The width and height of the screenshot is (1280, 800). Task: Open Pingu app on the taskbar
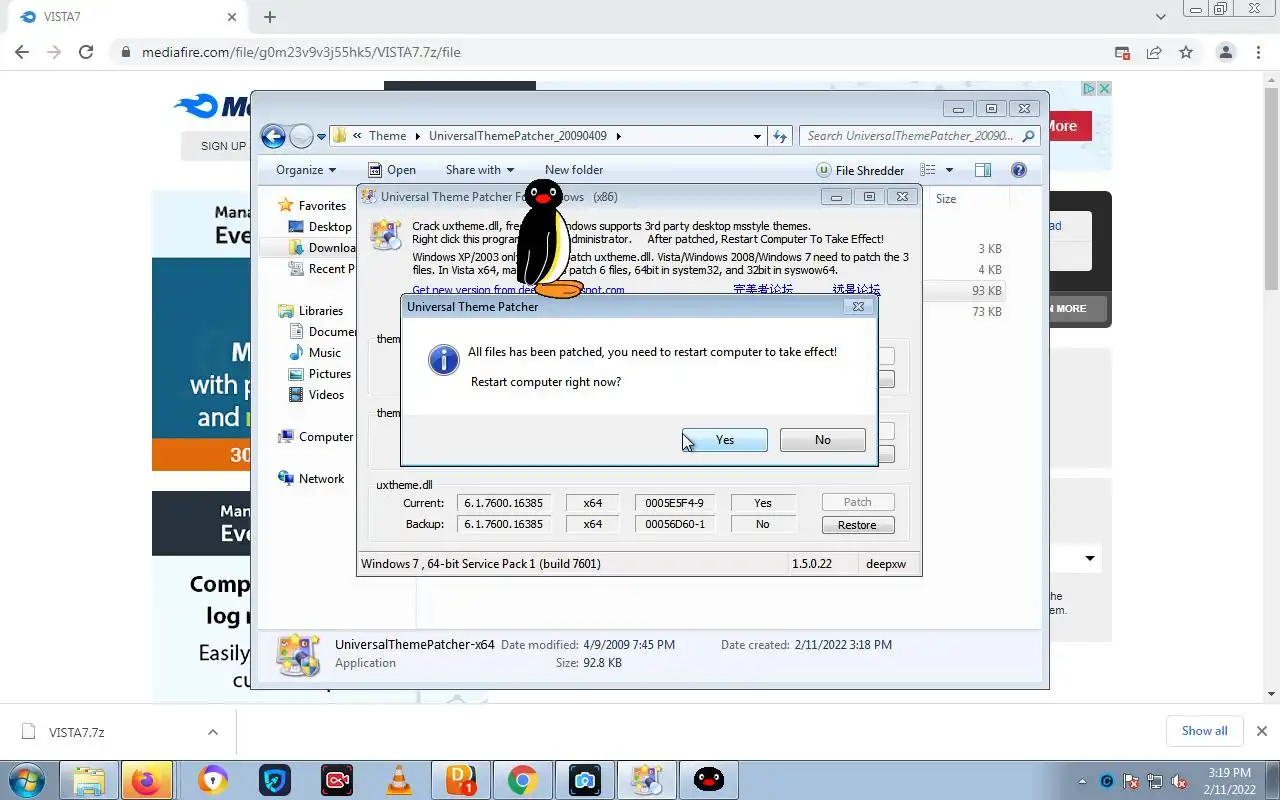click(709, 780)
